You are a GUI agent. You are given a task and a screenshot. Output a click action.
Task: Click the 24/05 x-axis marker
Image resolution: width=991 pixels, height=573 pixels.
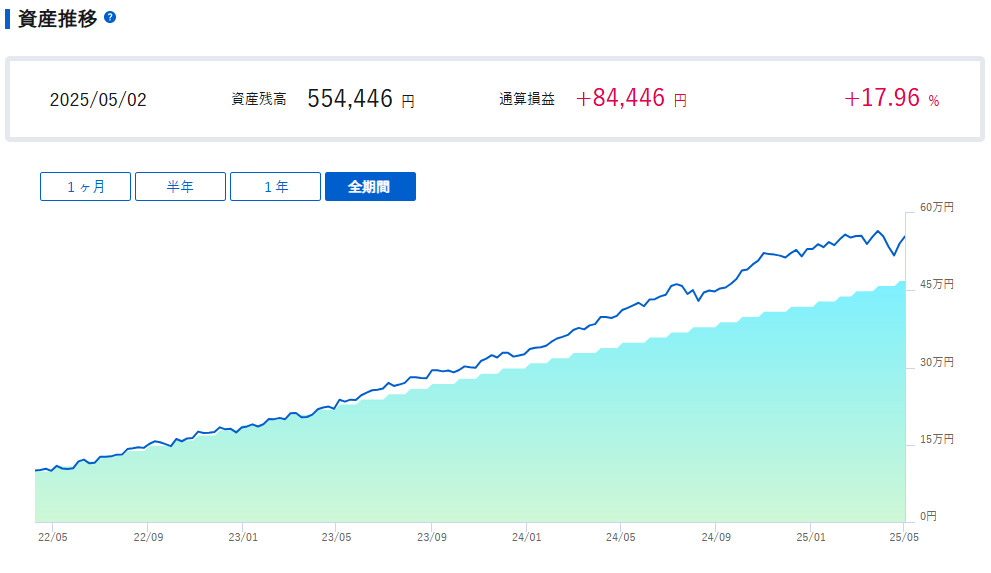pos(621,537)
